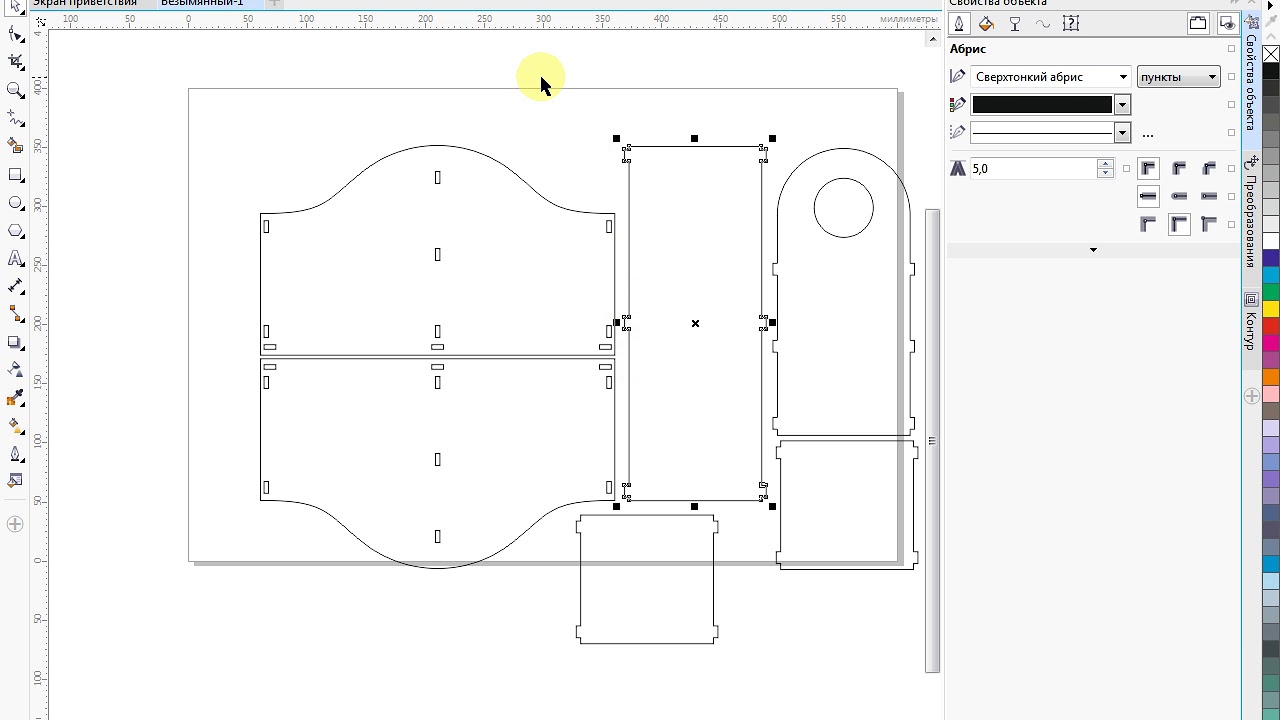Viewport: 1280px width, 720px height.
Task: Choose mitered corners option
Action: [1148, 169]
